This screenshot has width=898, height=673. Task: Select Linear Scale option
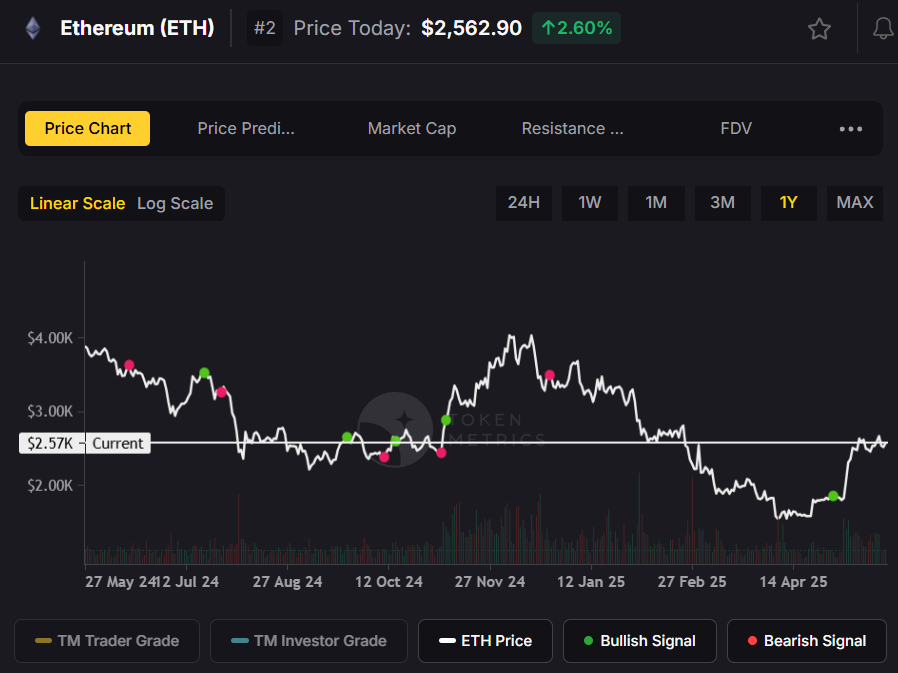(77, 203)
